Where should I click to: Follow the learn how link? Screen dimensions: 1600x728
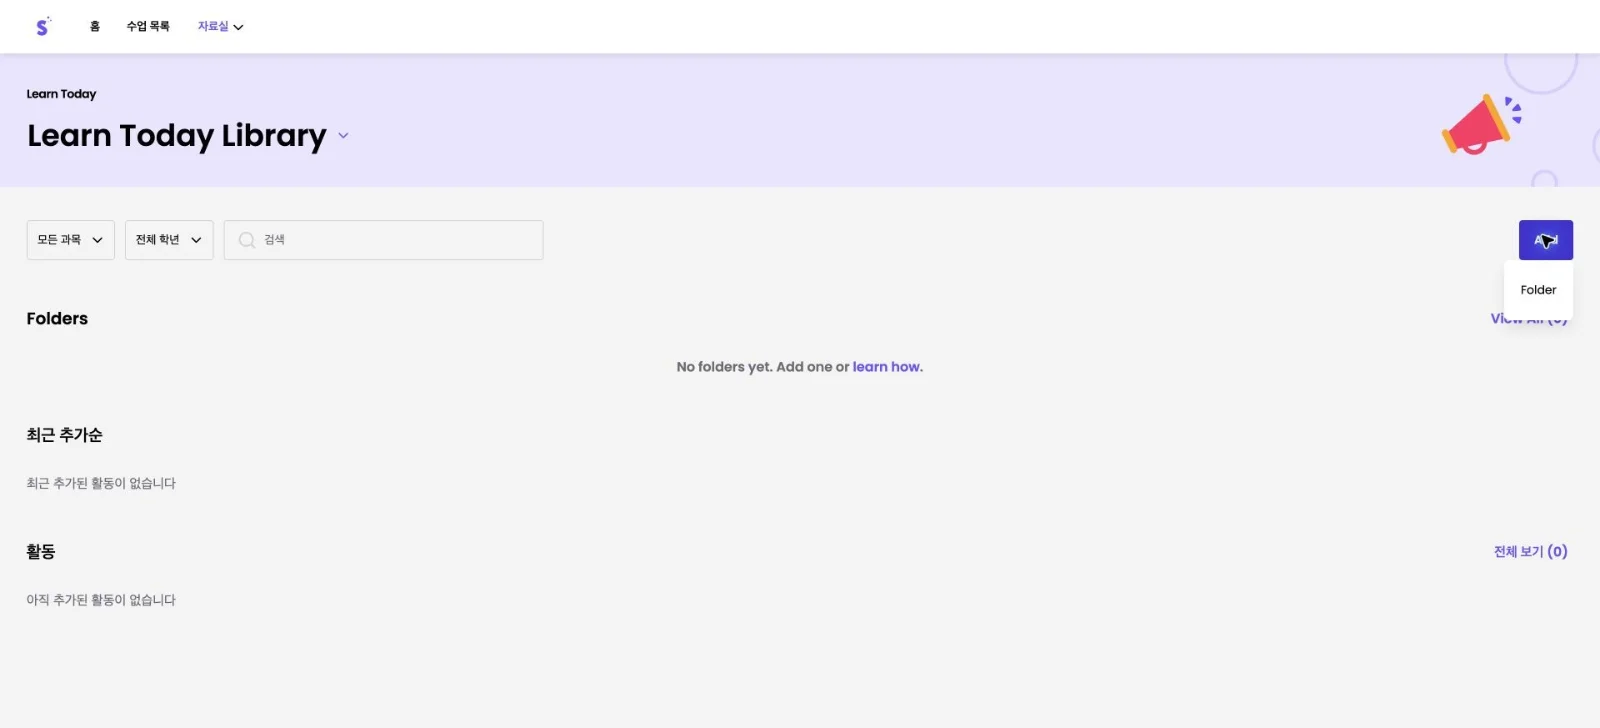[x=888, y=367]
